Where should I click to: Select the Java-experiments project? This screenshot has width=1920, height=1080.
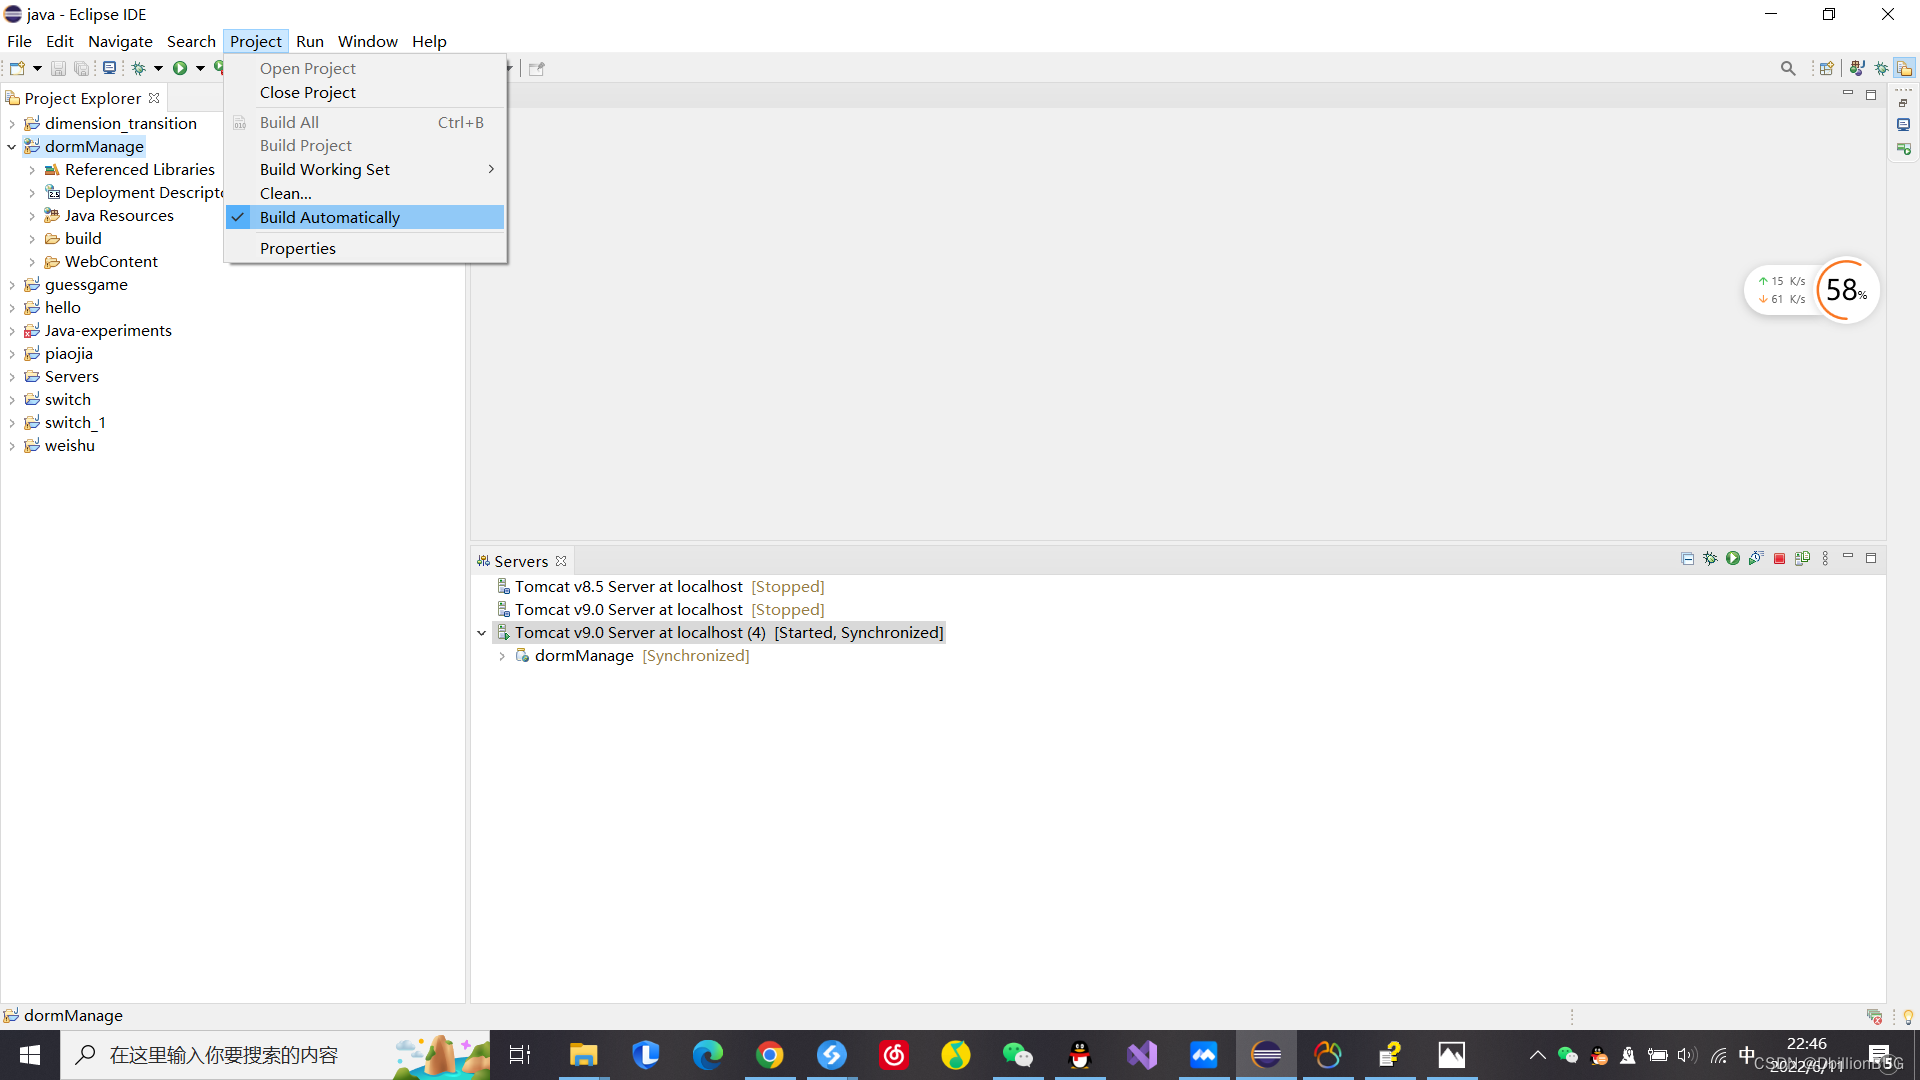108,331
